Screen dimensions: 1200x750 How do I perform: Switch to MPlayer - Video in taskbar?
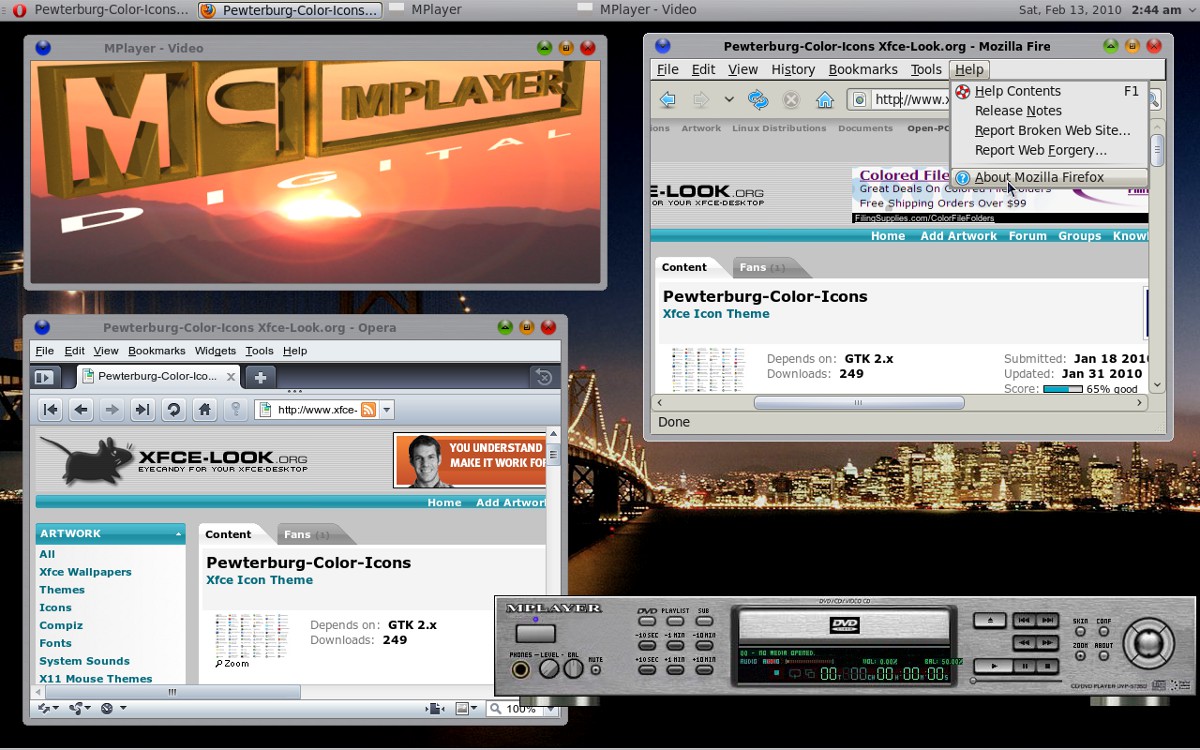(x=648, y=10)
